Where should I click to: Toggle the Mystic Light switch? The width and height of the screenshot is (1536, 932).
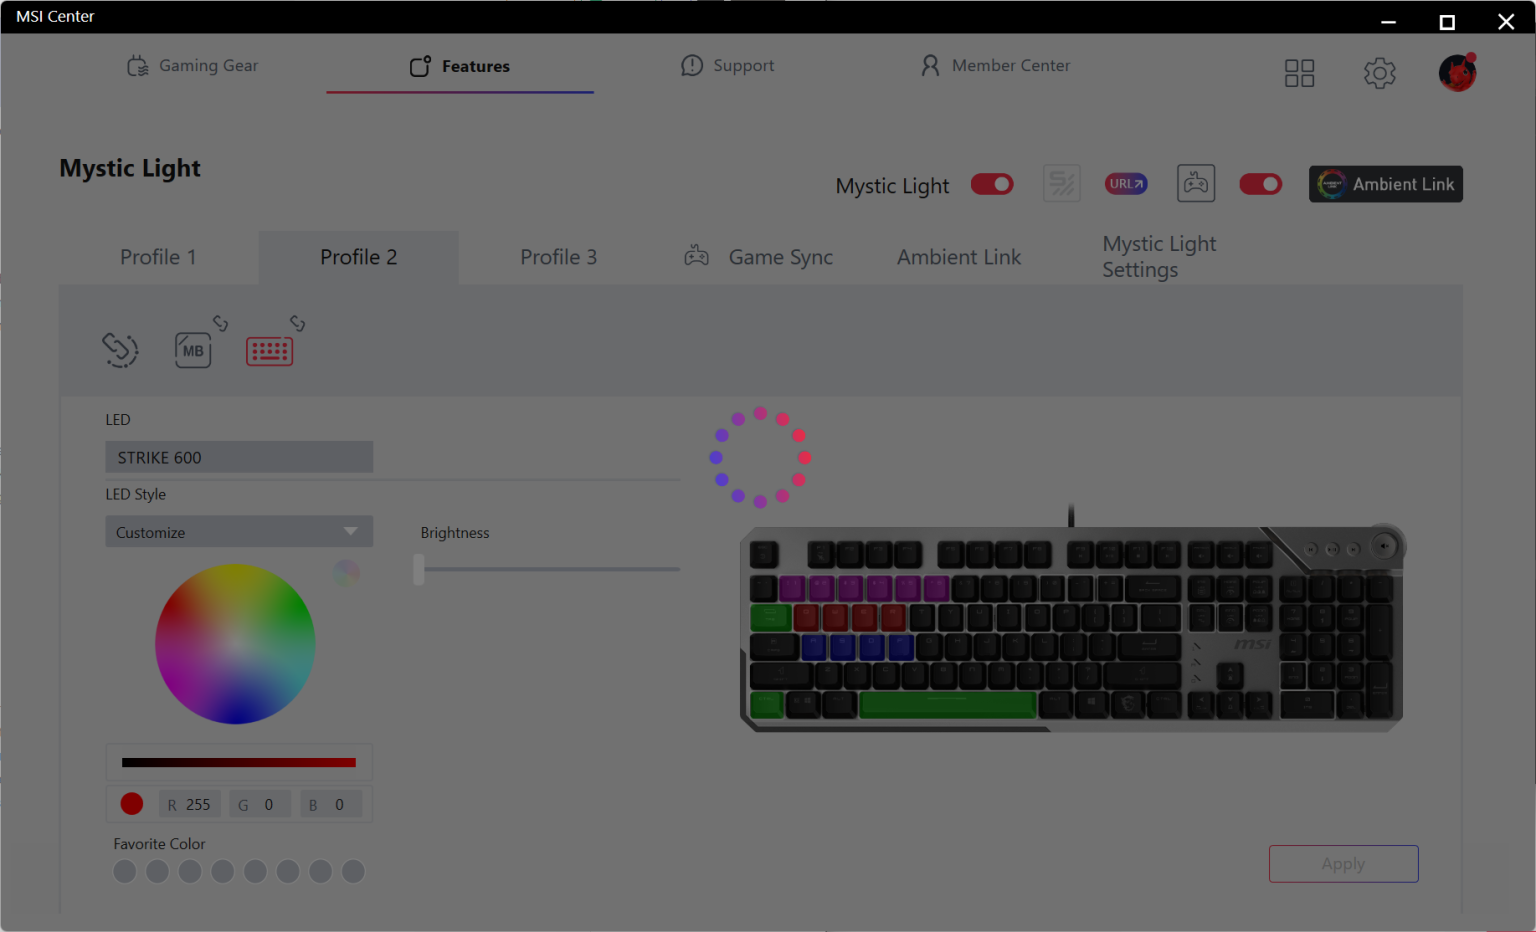[x=992, y=184]
